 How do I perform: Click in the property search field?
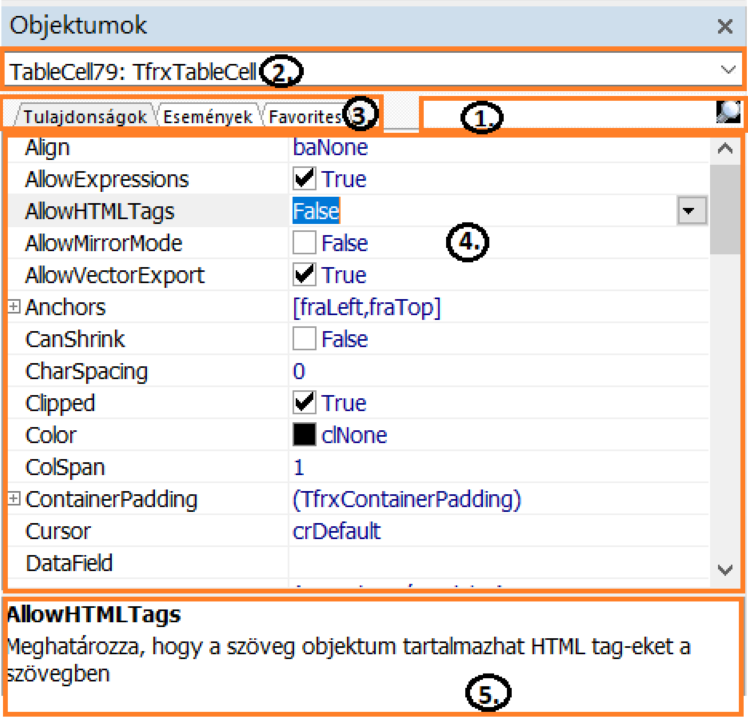[x=569, y=114]
